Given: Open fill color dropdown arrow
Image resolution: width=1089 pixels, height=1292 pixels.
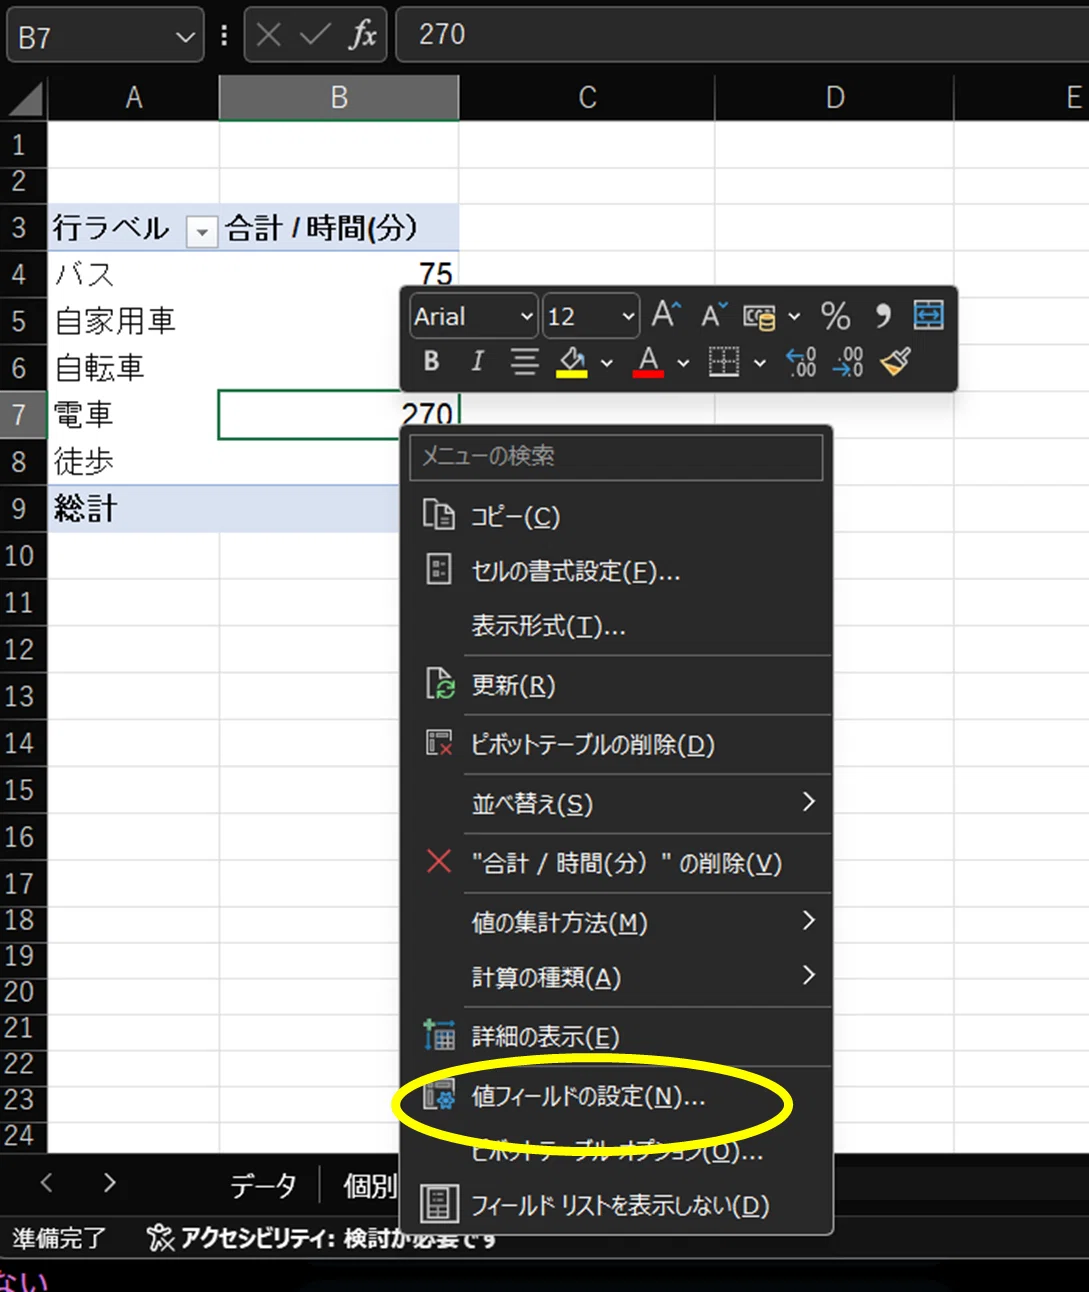Looking at the screenshot, I should click(607, 363).
